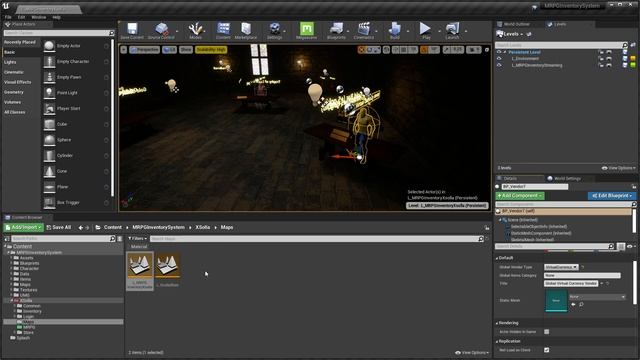Open the viewport Show dropdown
This screenshot has height=360, width=640.
click(186, 50)
